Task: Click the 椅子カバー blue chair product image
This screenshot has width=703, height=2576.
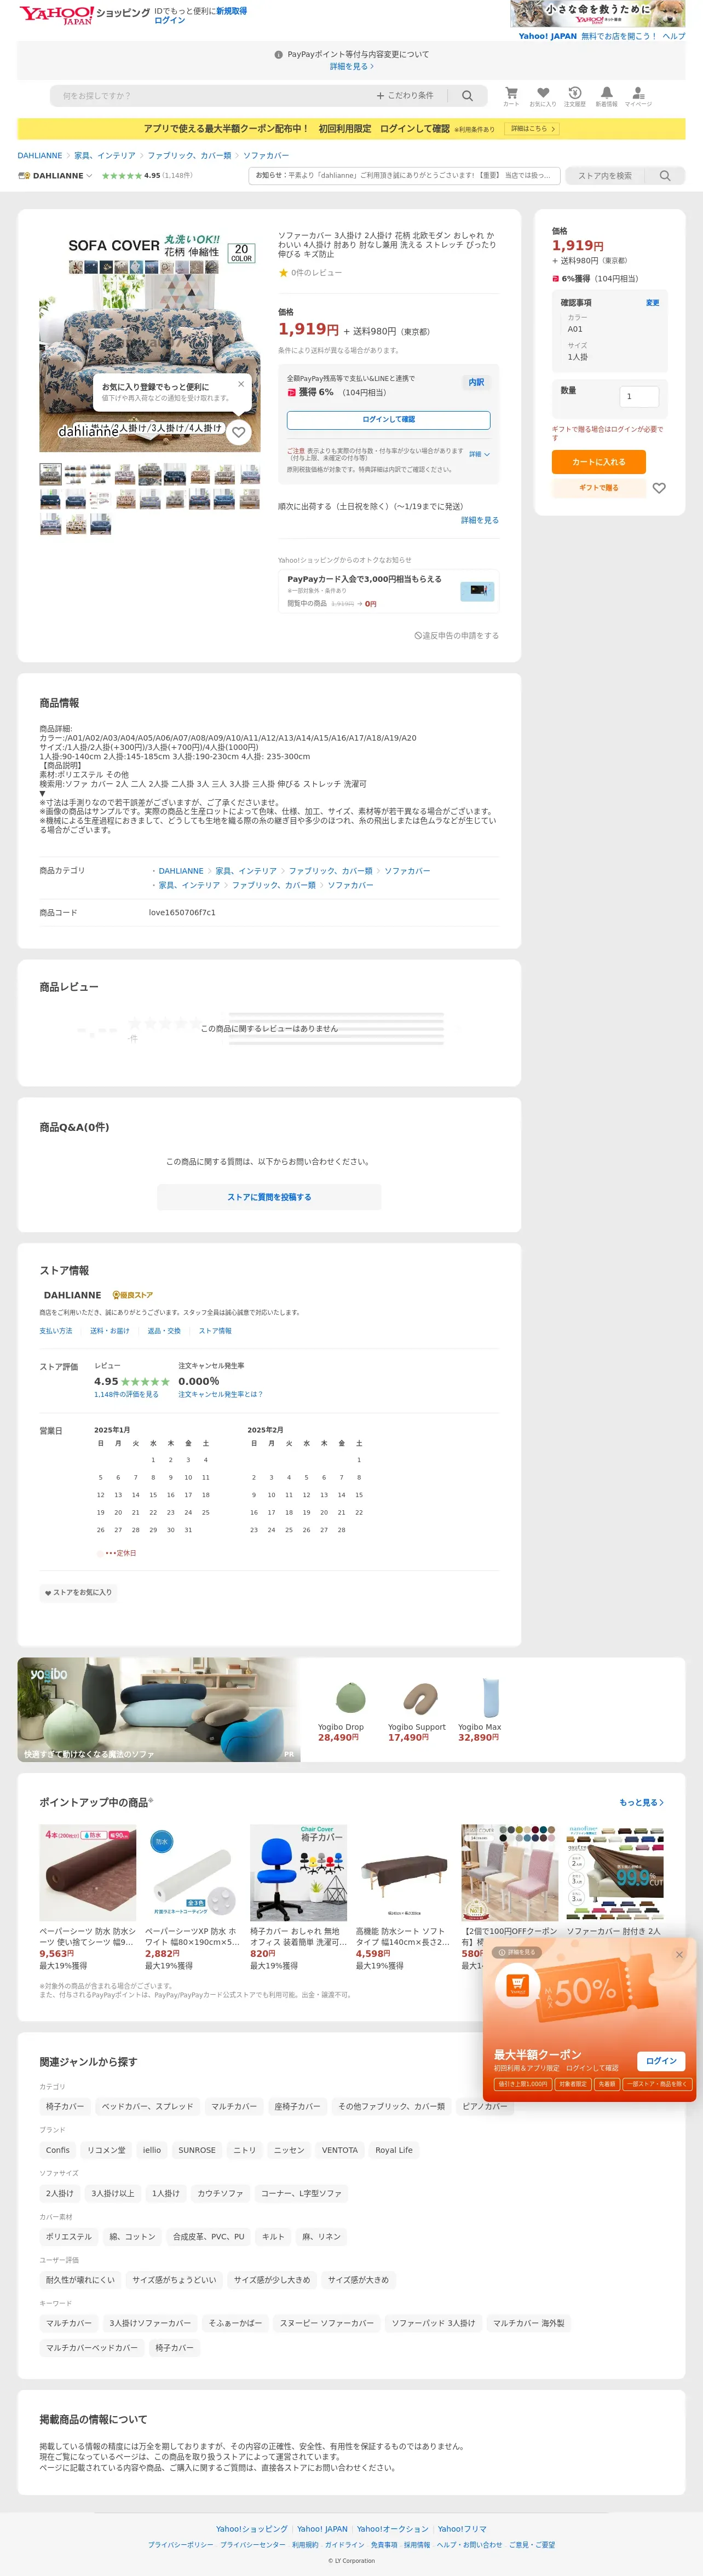Action: [x=298, y=1872]
